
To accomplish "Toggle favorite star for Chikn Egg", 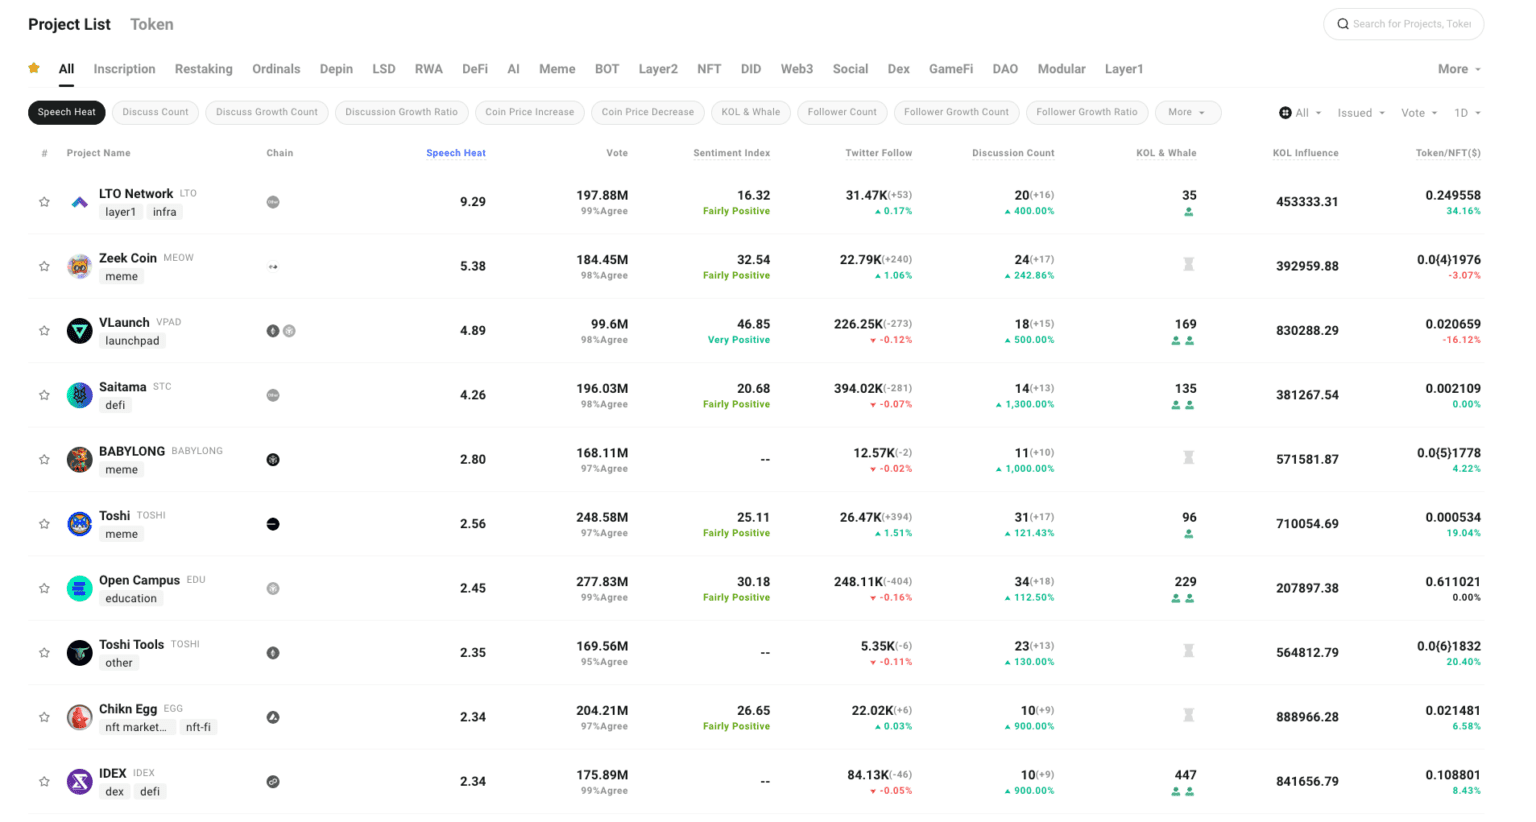I will click(x=44, y=717).
